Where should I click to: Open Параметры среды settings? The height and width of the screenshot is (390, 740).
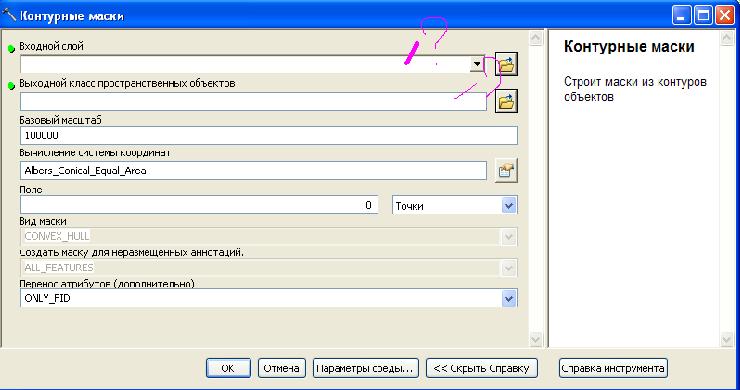click(365, 368)
